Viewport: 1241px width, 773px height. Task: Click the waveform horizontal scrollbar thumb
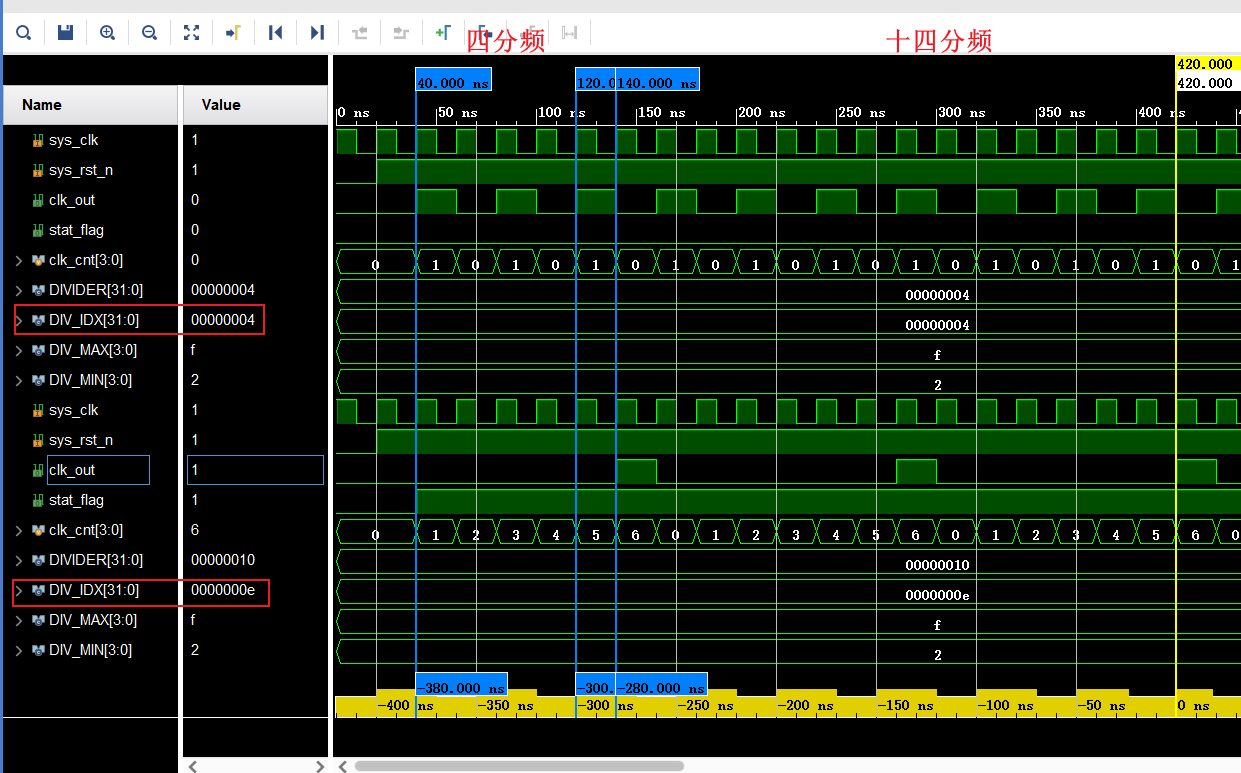click(518, 766)
